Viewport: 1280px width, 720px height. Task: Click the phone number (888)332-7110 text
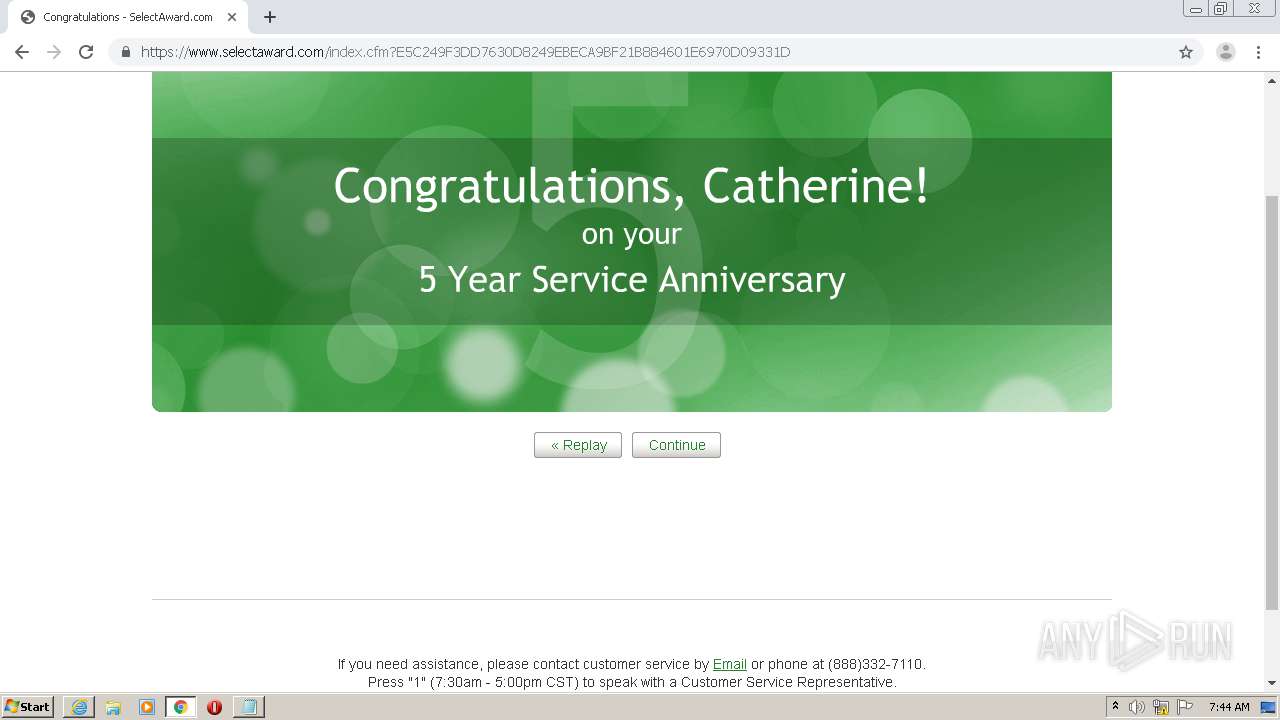click(x=876, y=664)
